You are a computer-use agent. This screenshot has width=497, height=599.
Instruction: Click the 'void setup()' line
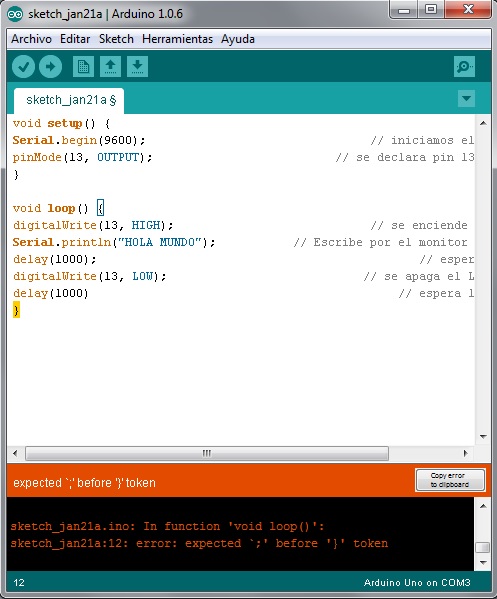62,123
